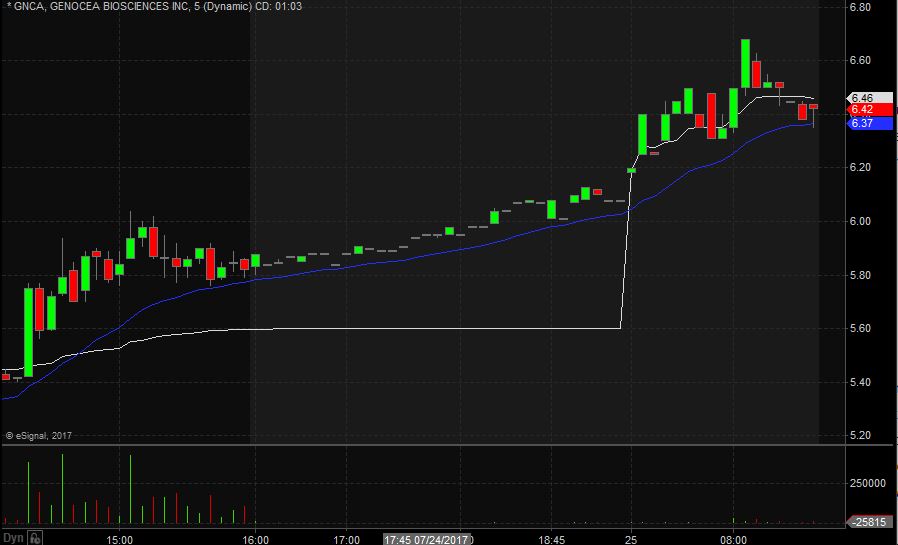Click the 17:00 time axis label
Image resolution: width=898 pixels, height=545 pixels.
tap(346, 539)
